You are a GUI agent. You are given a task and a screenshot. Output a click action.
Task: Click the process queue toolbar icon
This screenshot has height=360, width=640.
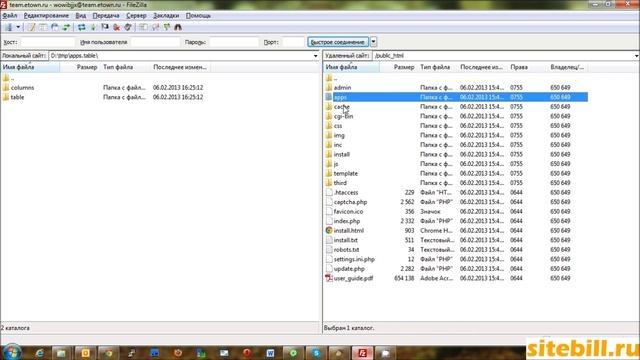click(x=93, y=27)
